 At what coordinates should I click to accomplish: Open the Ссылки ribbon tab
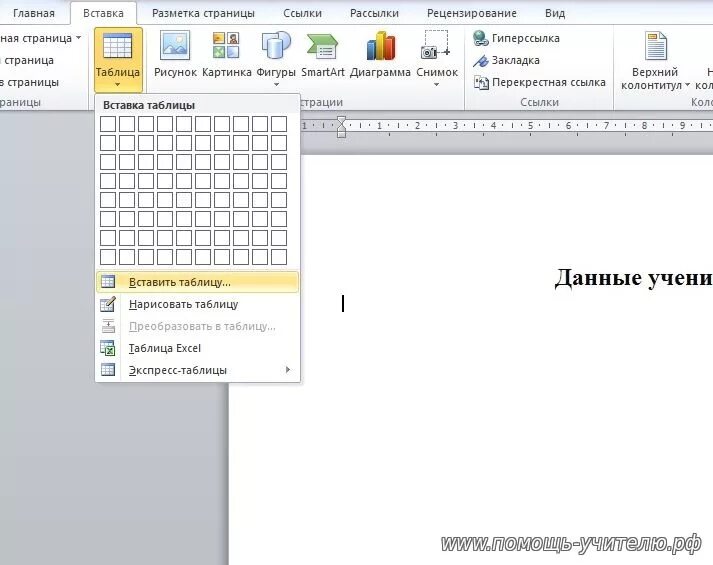click(x=302, y=13)
